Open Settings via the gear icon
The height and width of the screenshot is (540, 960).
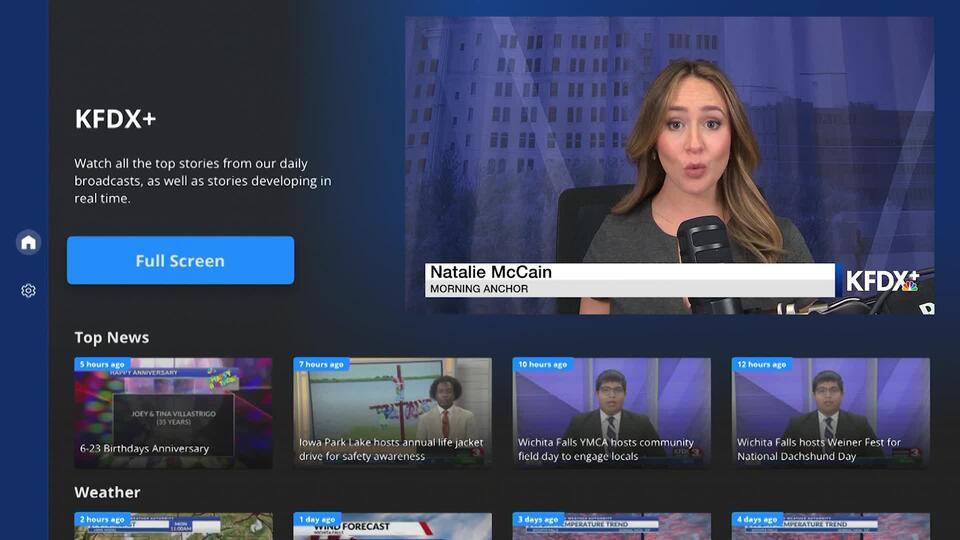coord(28,291)
